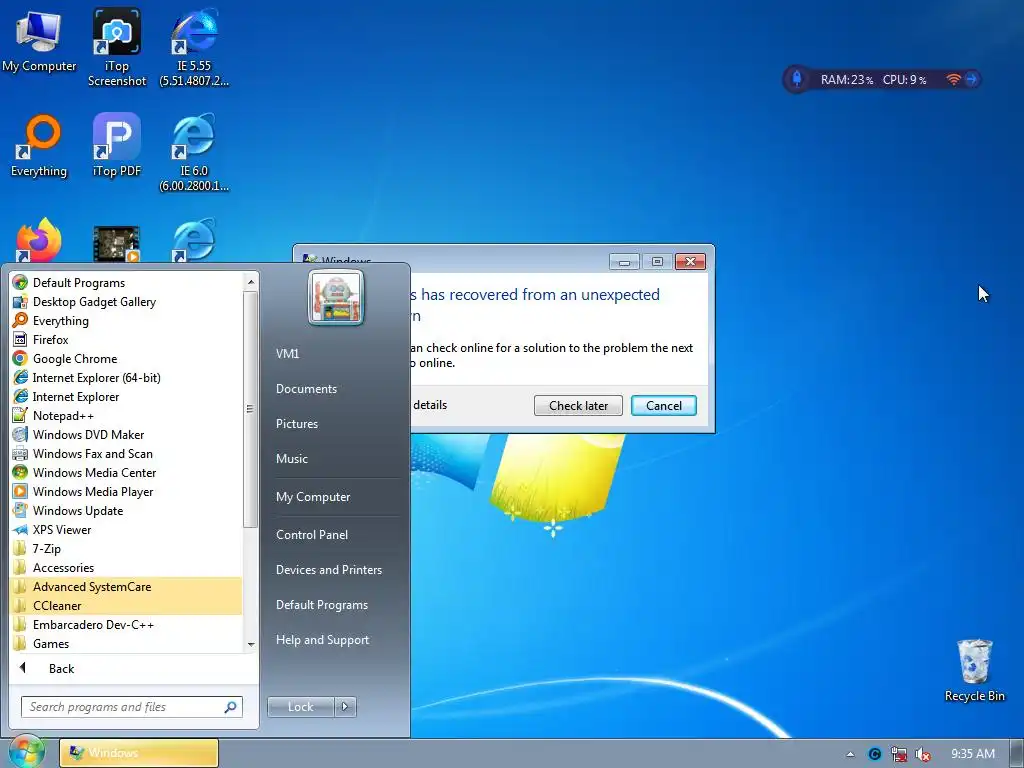The image size is (1024, 768).
Task: Open XPS Viewer
Action: 127,529
